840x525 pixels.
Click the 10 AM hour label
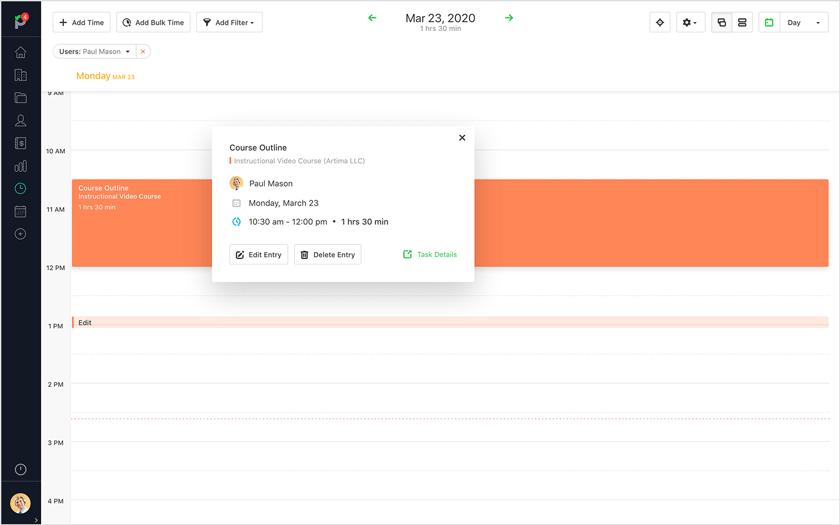pyautogui.click(x=55, y=152)
